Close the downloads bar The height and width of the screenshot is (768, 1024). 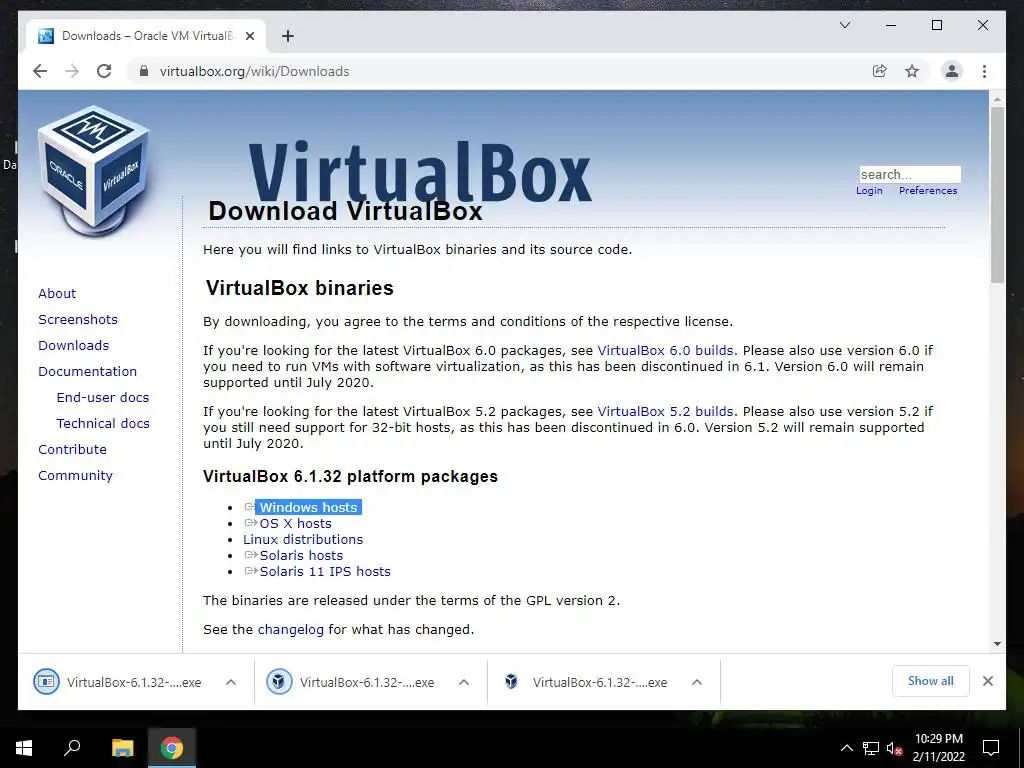tap(987, 681)
